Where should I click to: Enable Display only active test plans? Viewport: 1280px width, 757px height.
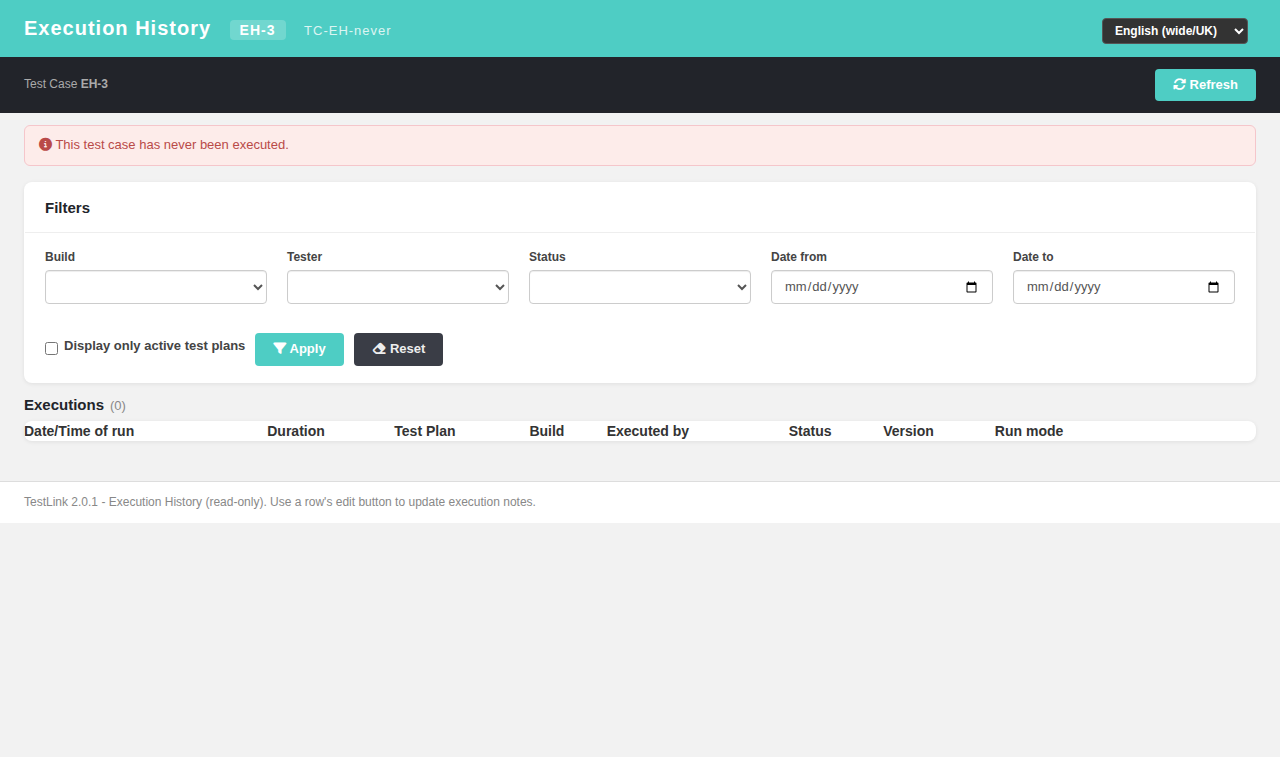click(x=52, y=348)
